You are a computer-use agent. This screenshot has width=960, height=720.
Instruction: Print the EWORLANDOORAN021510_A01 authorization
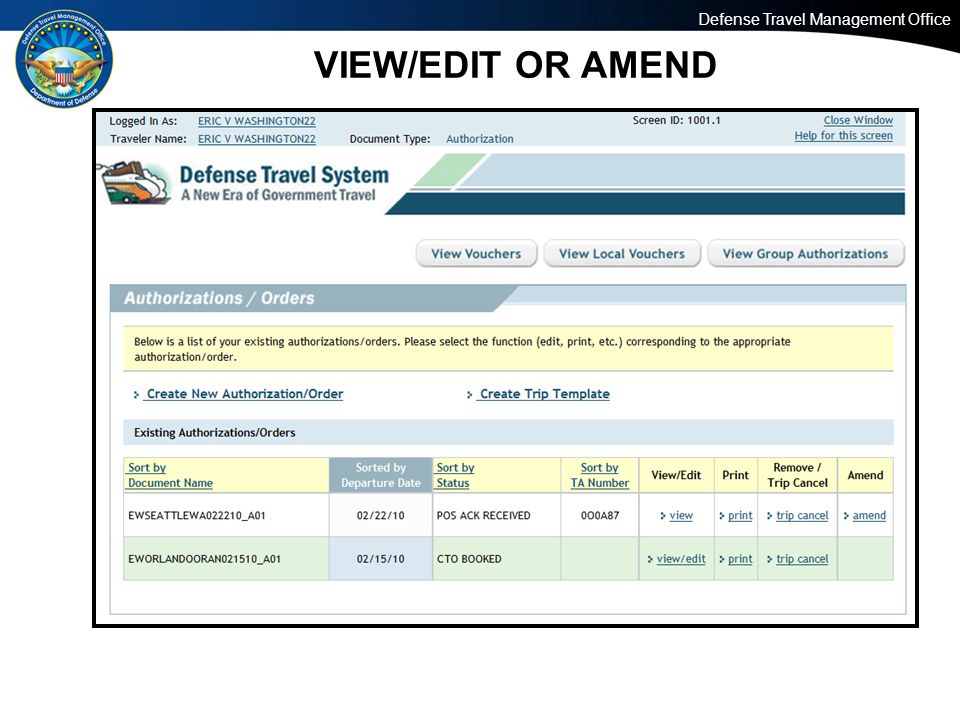[740, 559]
